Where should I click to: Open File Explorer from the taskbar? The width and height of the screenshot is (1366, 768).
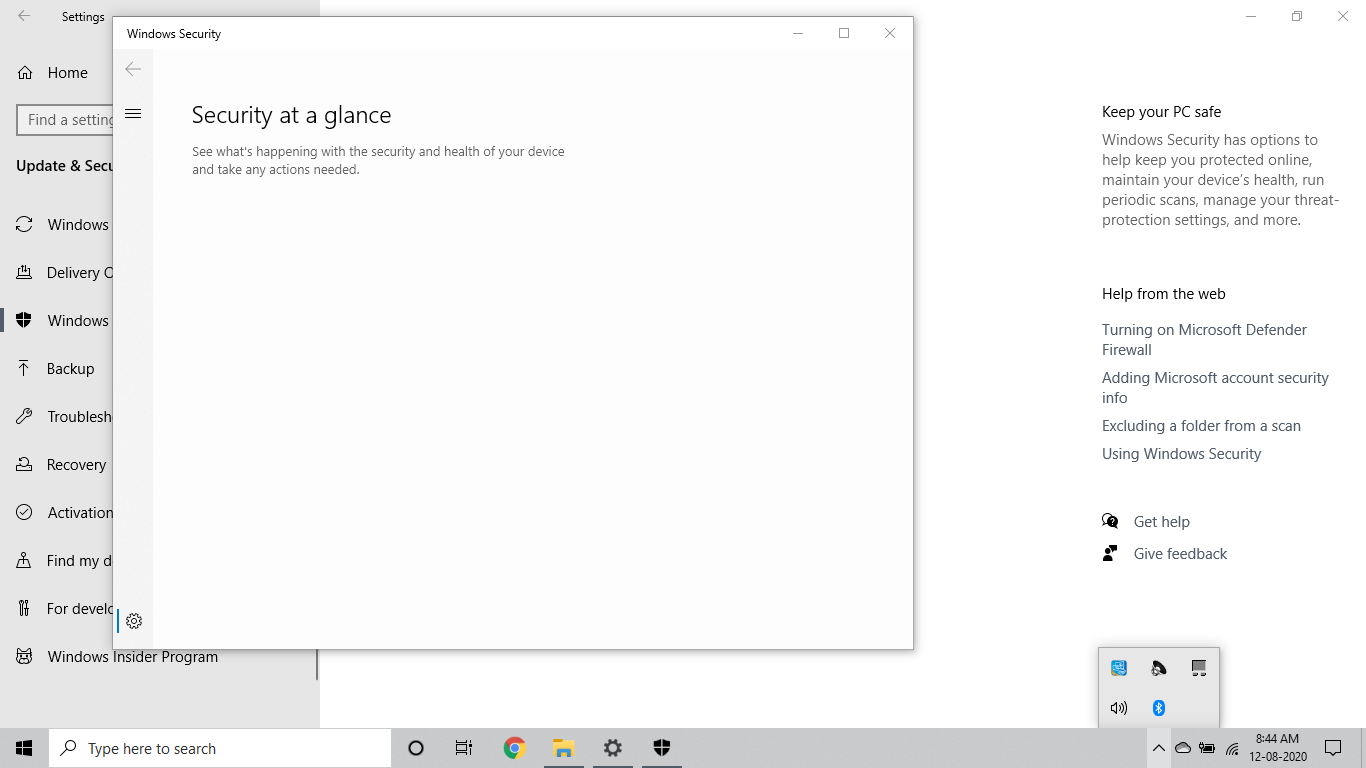pos(563,748)
